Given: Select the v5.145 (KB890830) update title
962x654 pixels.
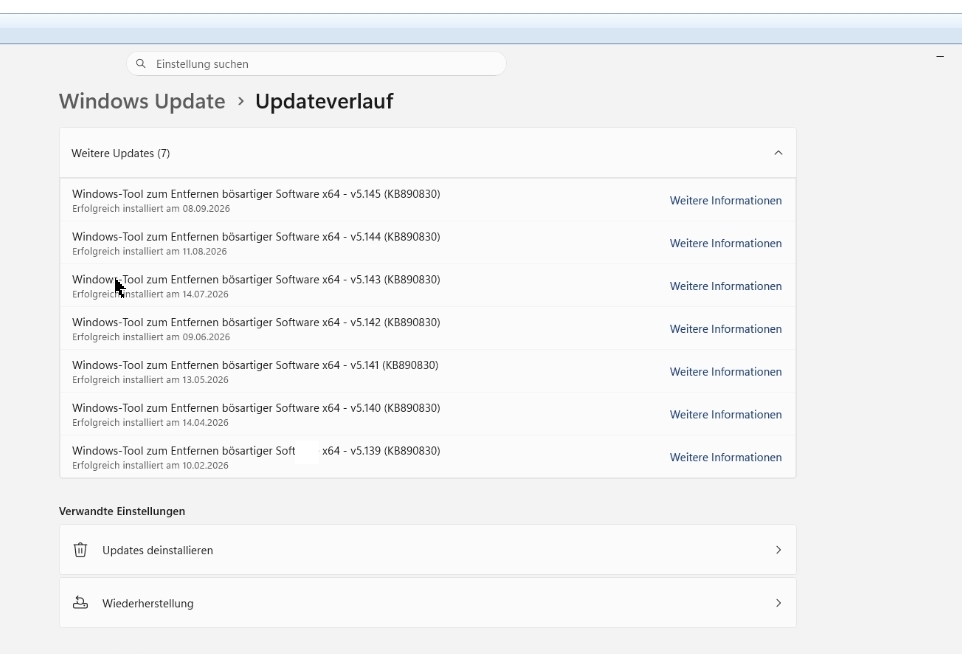Looking at the screenshot, I should 256,194.
